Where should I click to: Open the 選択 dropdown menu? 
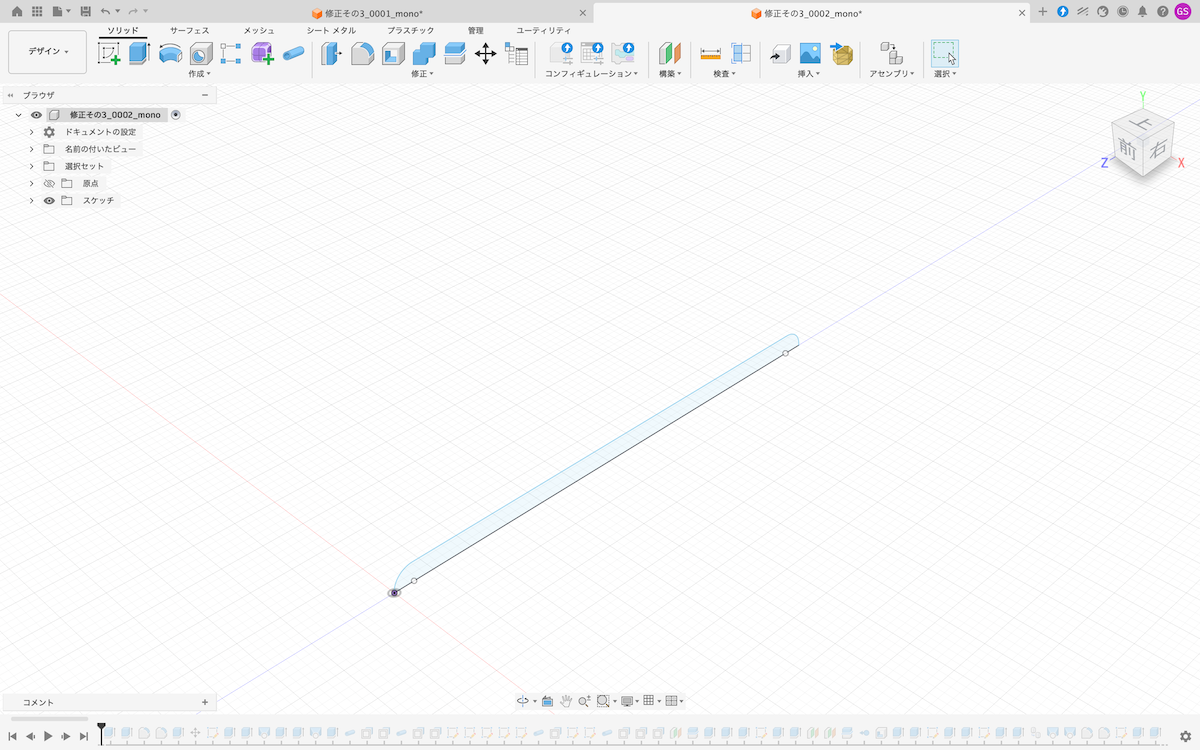click(x=945, y=74)
